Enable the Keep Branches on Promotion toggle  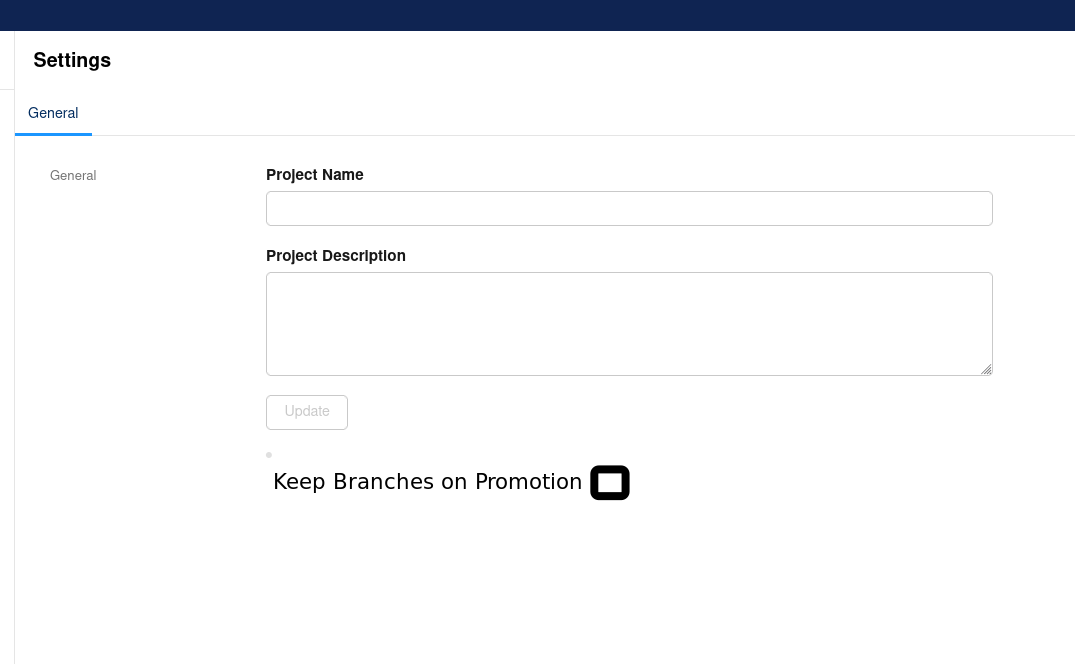tap(610, 483)
